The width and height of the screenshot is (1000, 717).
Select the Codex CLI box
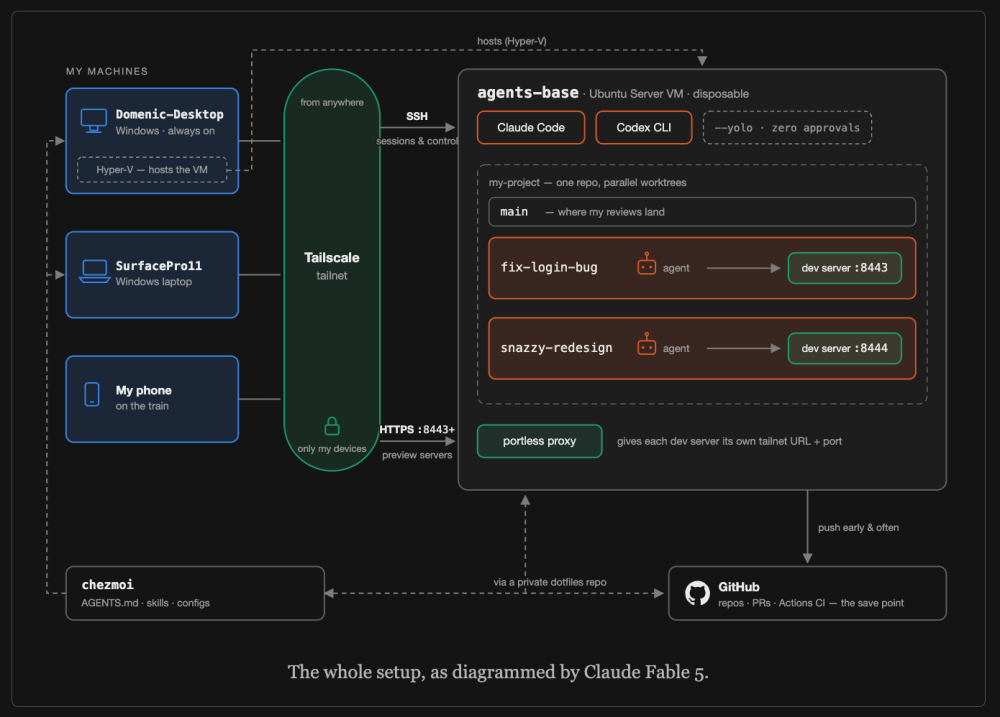click(643, 128)
